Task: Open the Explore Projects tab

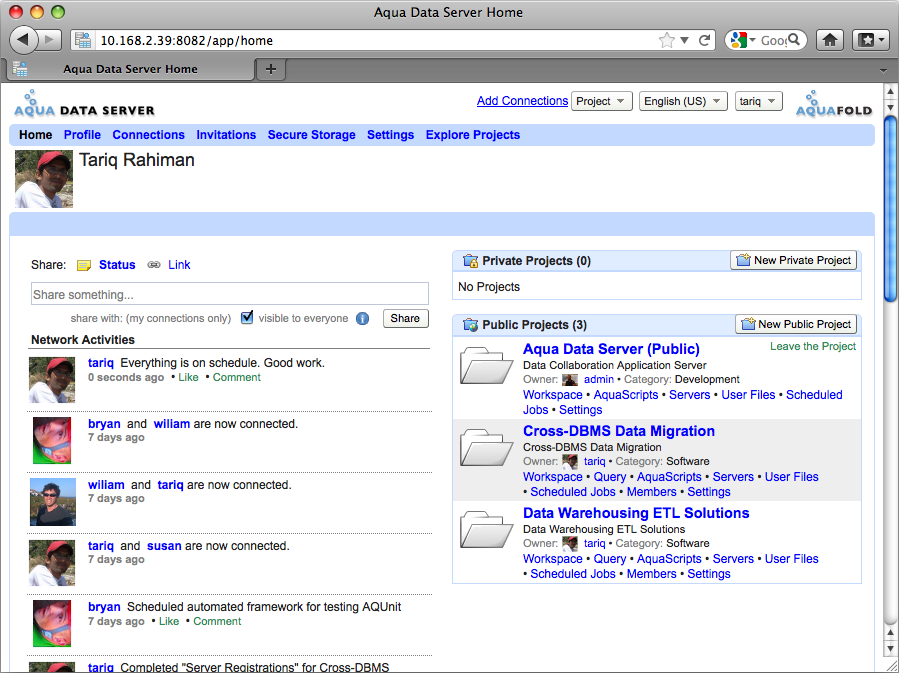Action: coord(473,135)
